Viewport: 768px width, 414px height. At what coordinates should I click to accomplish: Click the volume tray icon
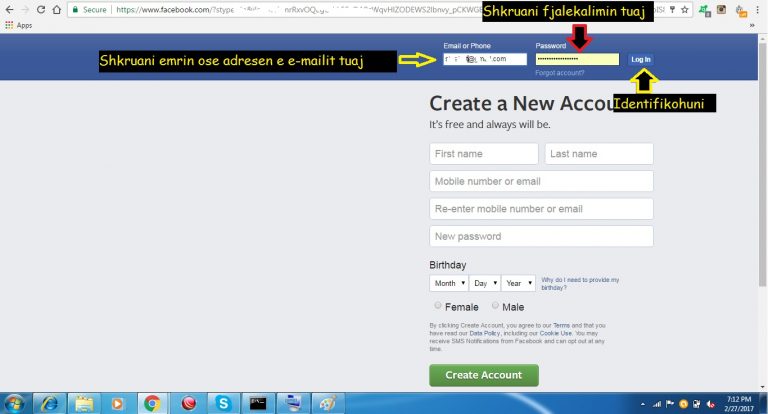coord(710,404)
